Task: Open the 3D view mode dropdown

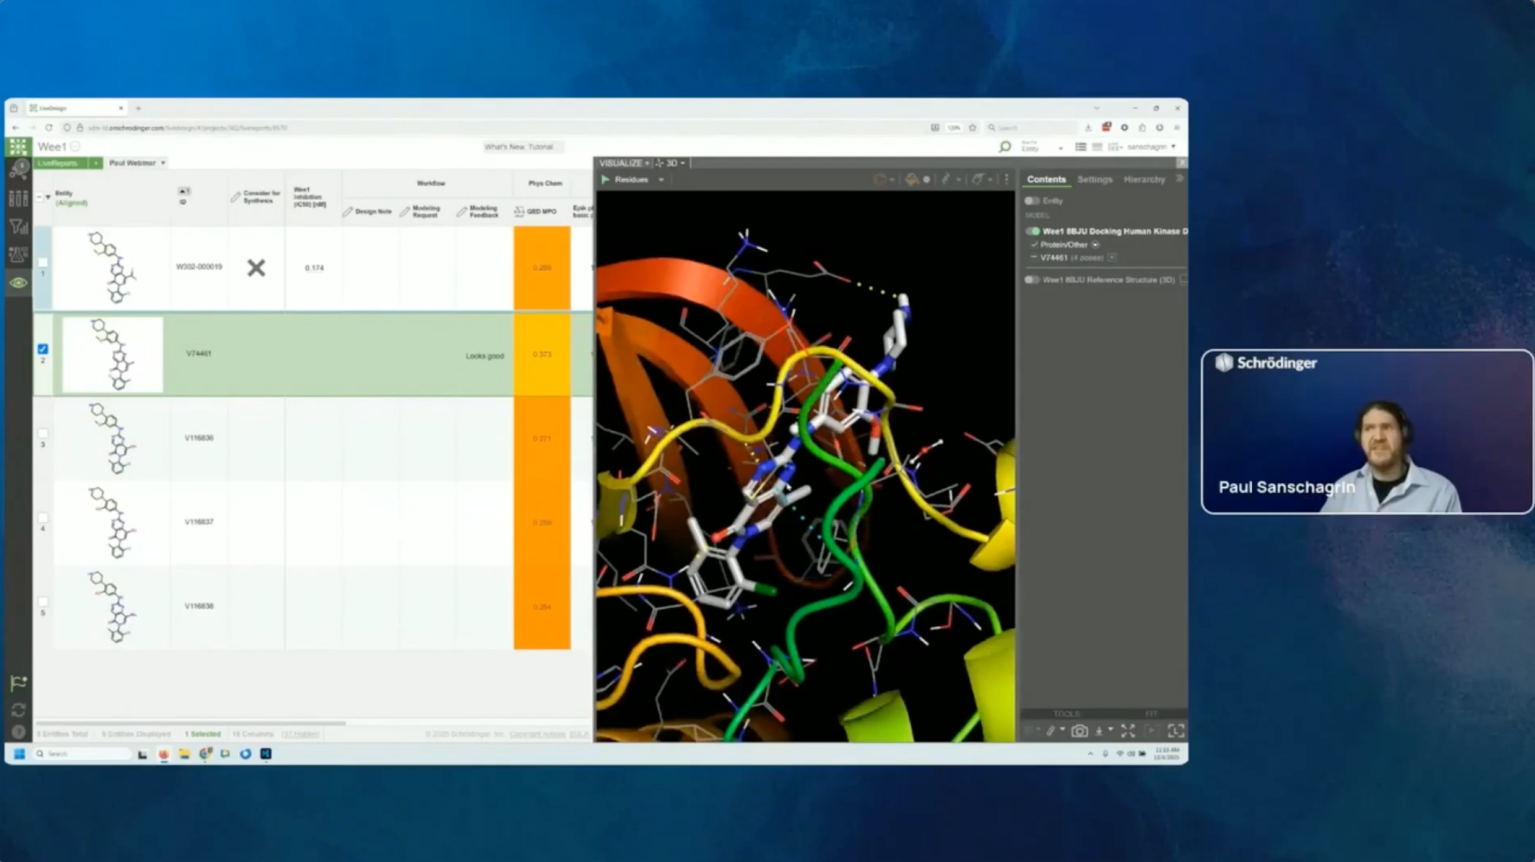Action: 672,163
